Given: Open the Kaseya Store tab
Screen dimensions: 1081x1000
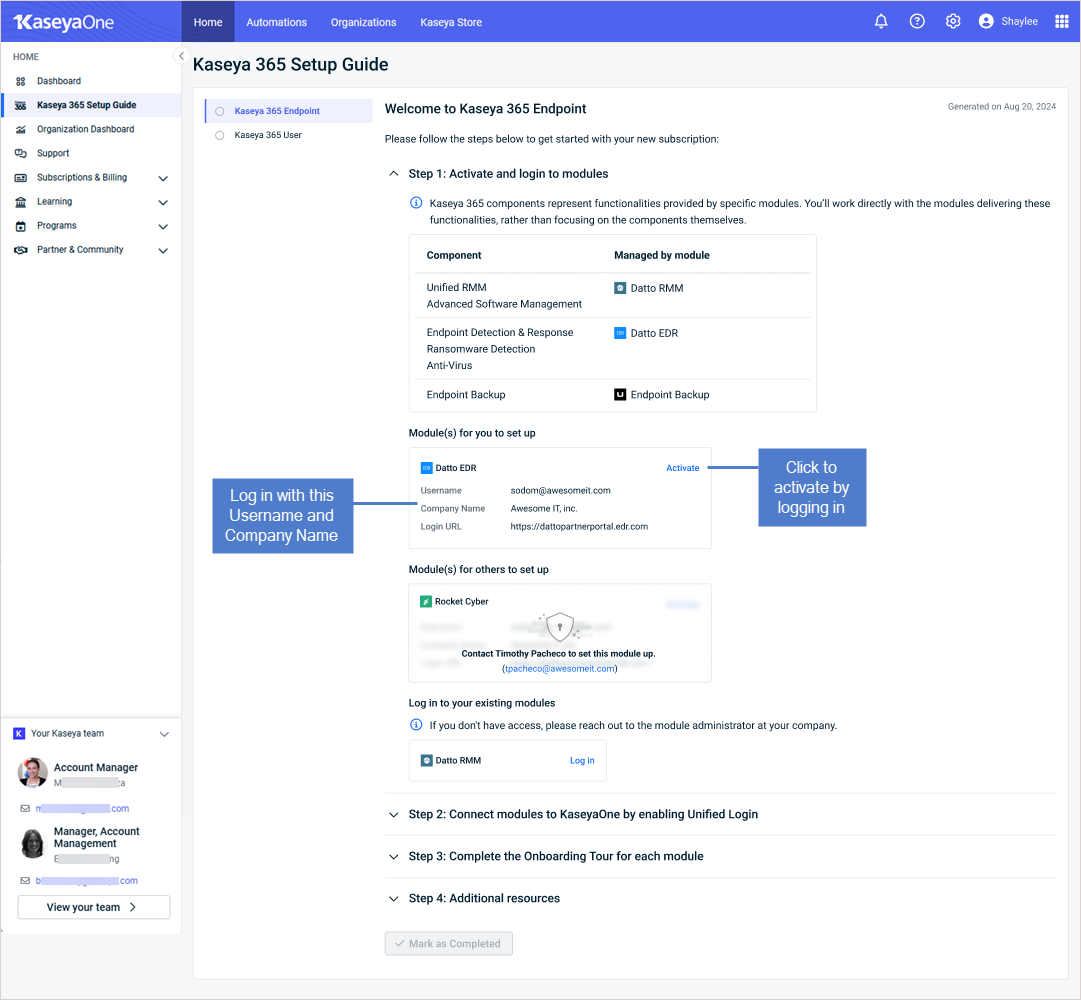Looking at the screenshot, I should pyautogui.click(x=451, y=22).
